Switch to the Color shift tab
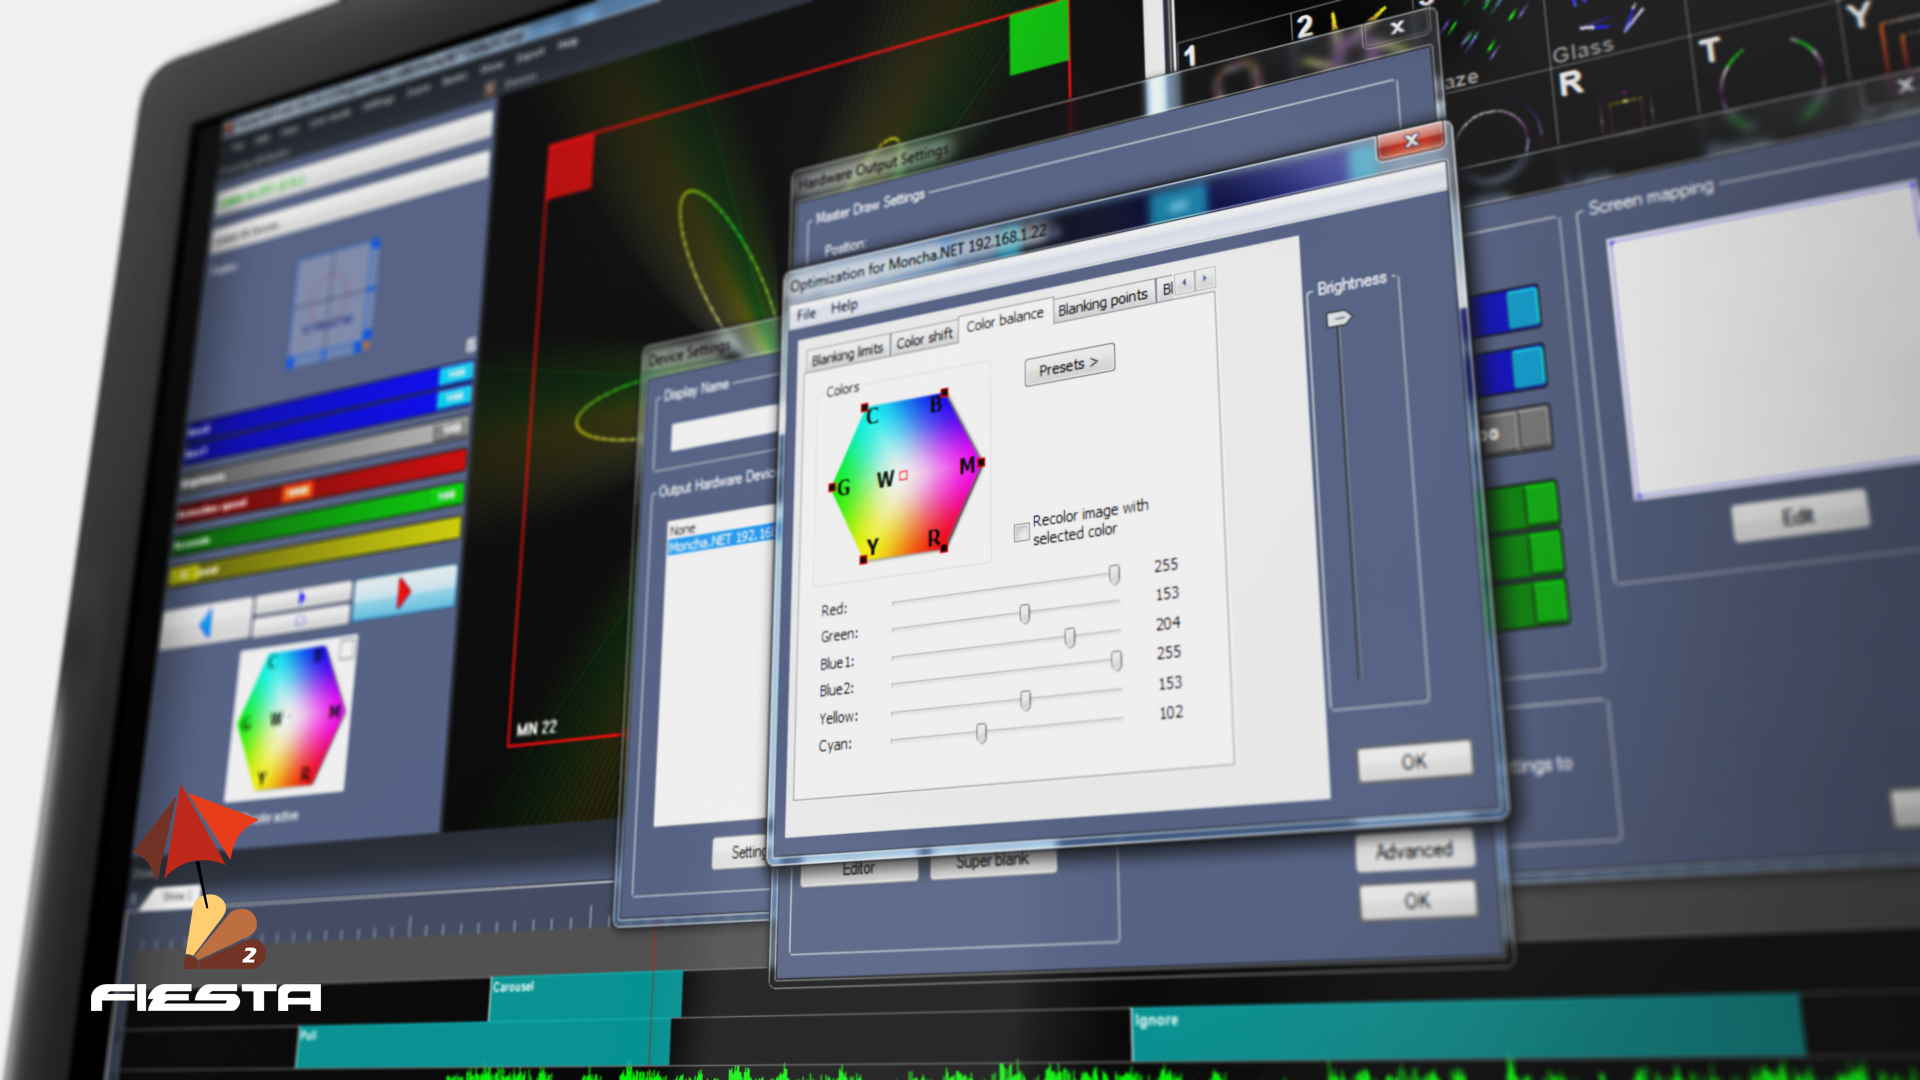 coord(924,339)
